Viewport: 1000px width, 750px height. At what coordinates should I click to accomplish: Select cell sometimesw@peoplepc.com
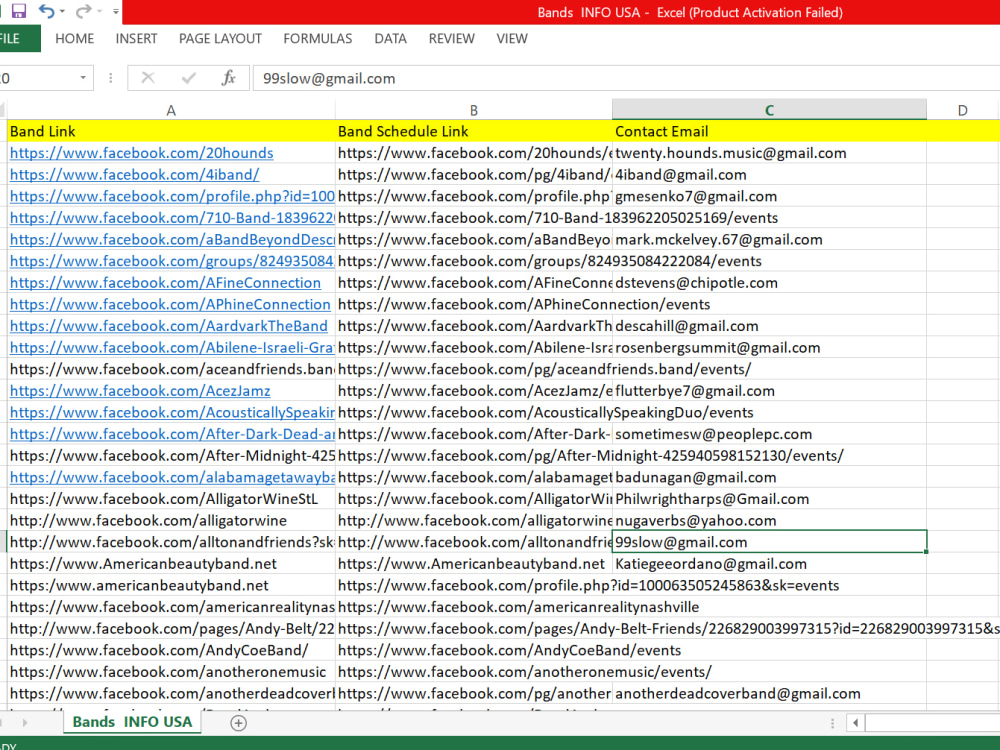click(x=769, y=434)
